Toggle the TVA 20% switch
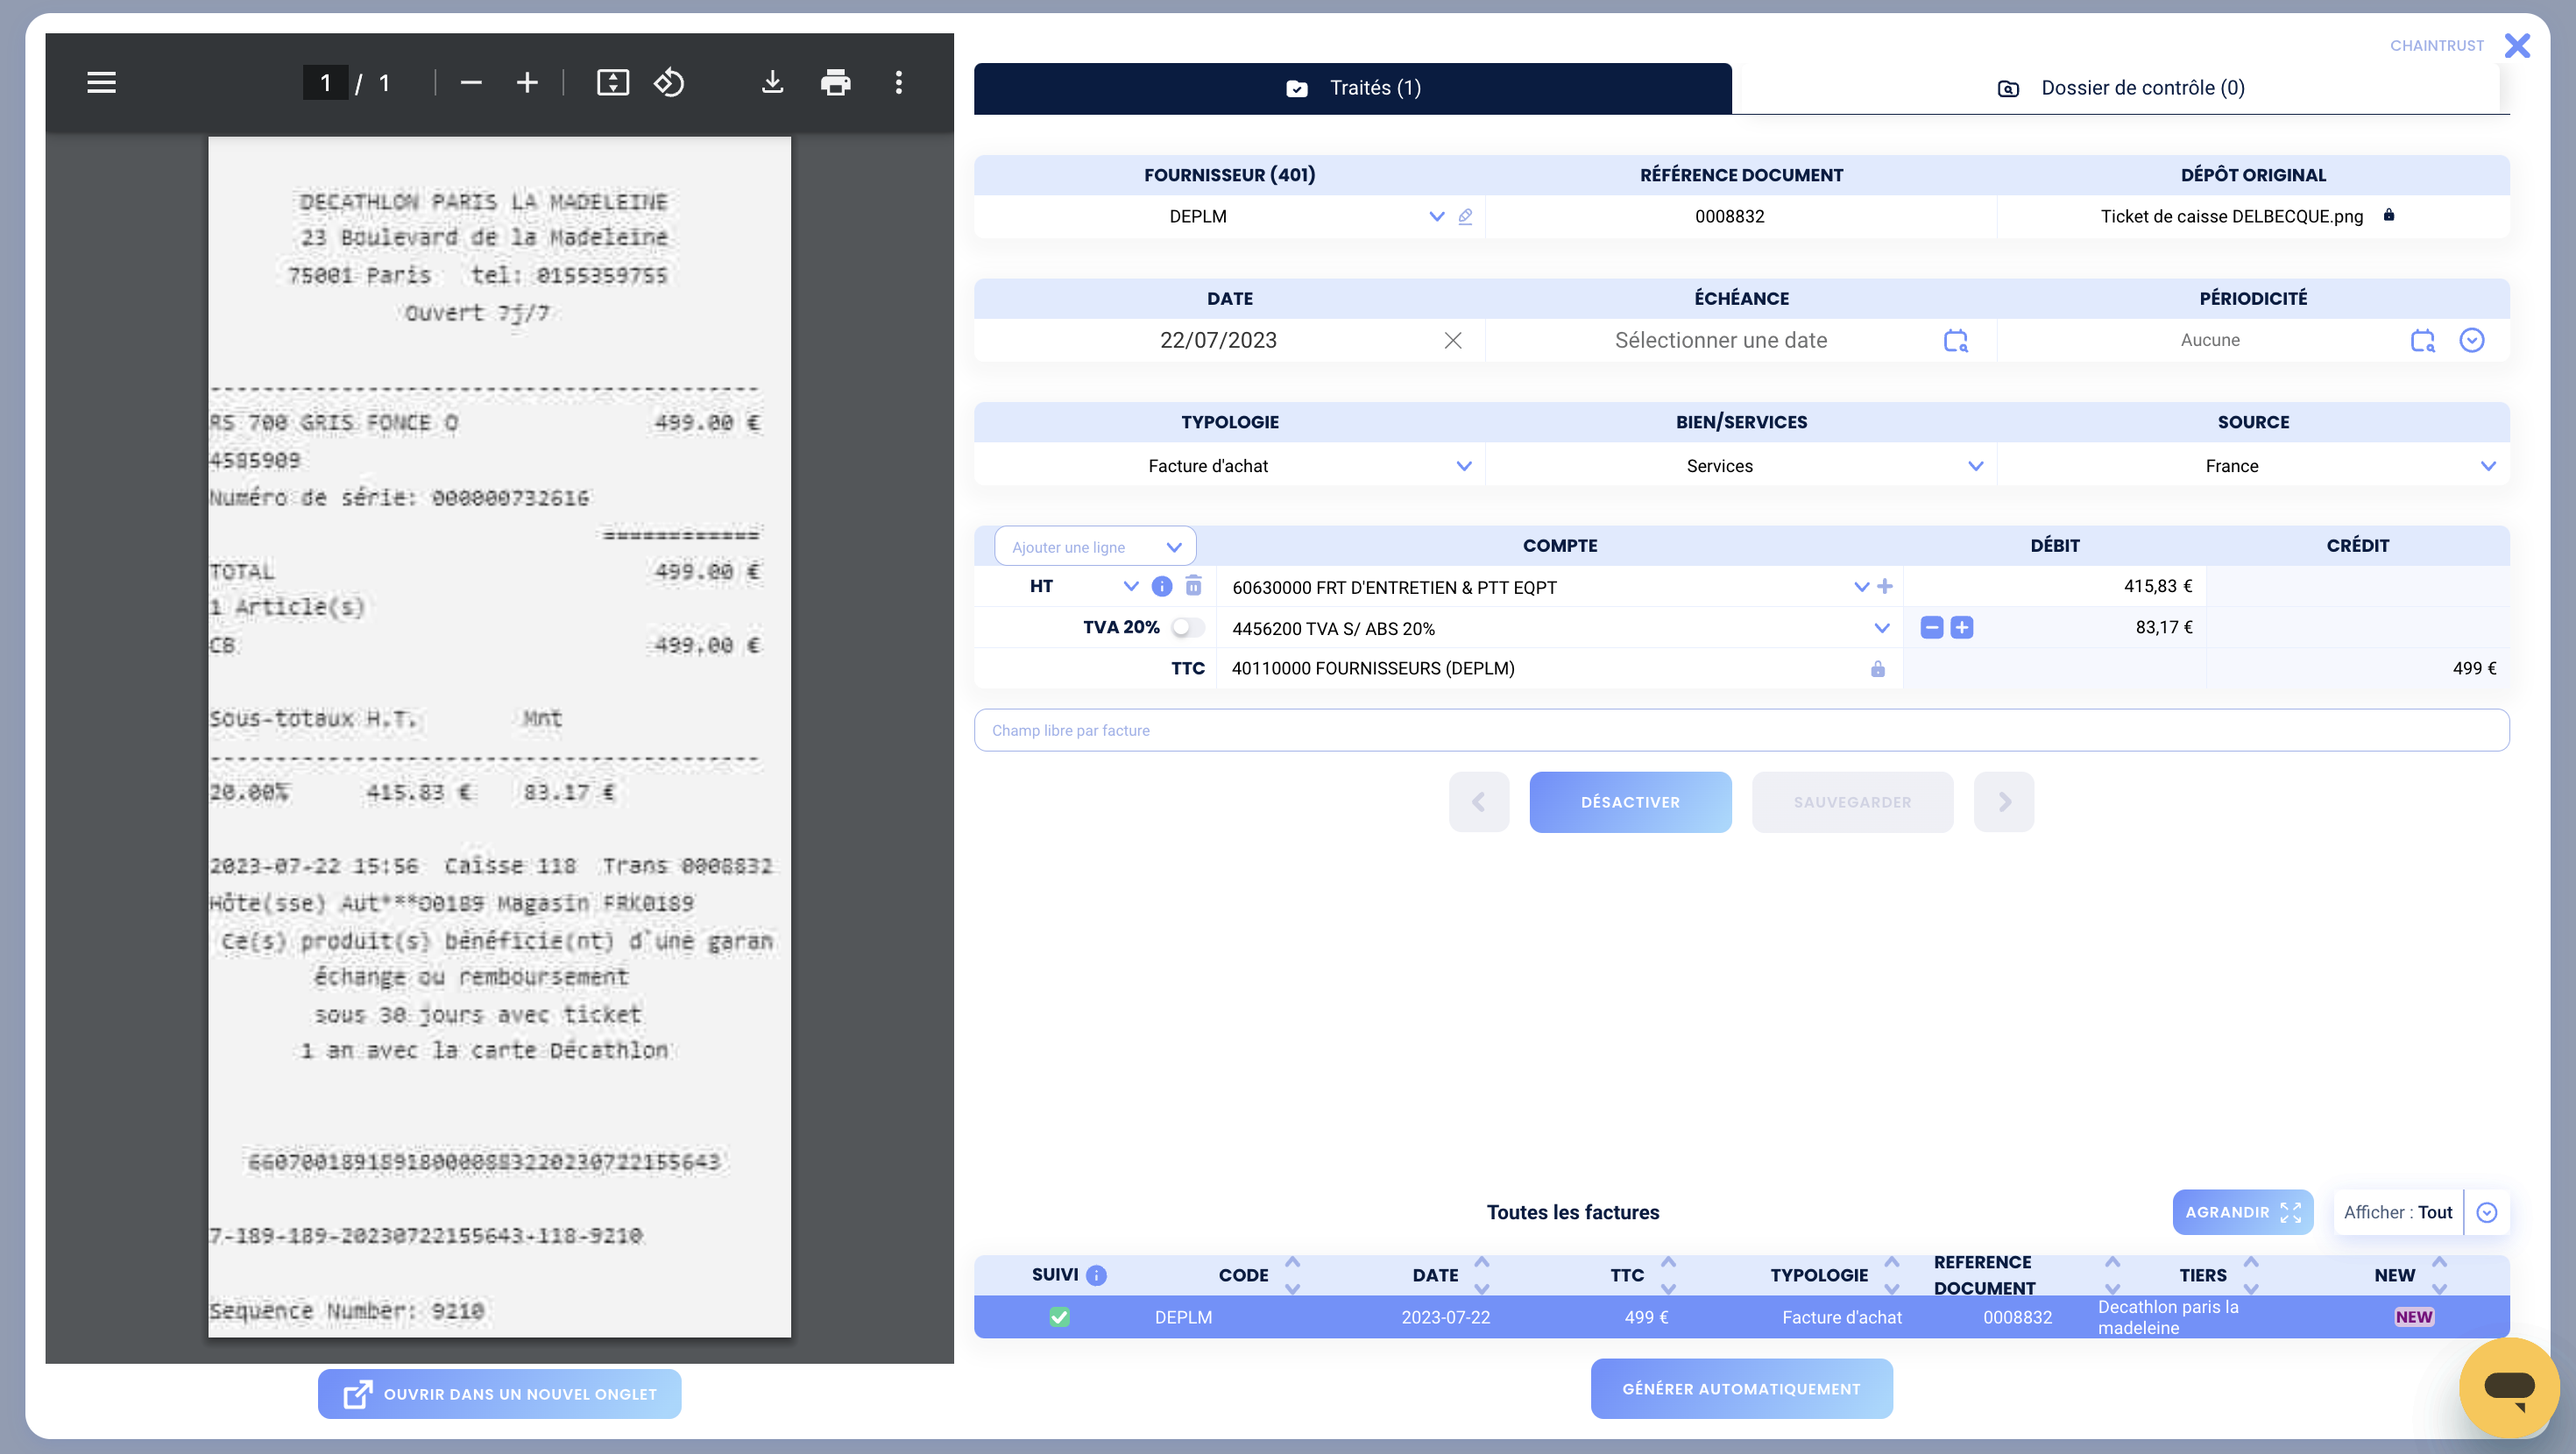This screenshot has width=2576, height=1454. pos(1188,627)
